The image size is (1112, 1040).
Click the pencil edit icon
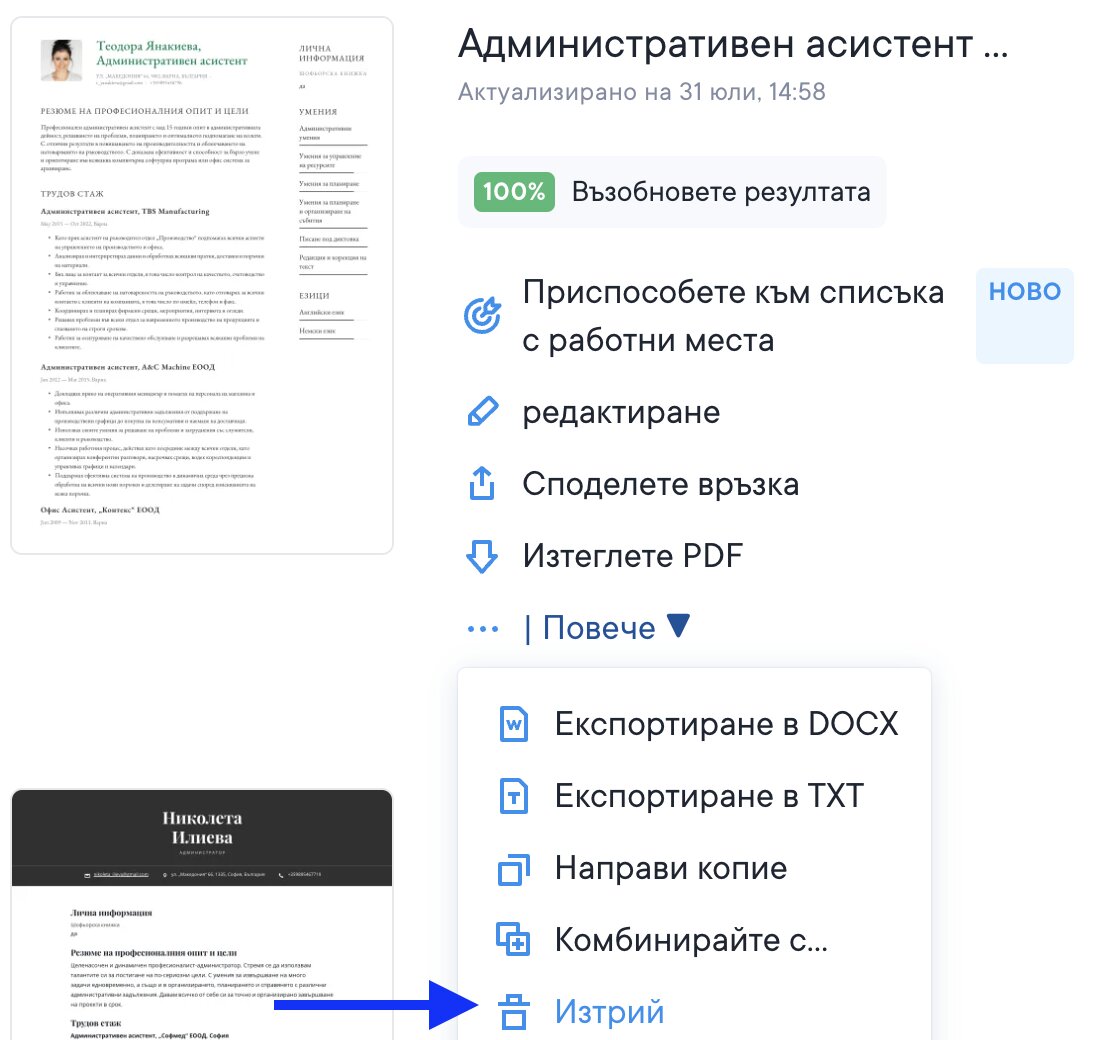(x=482, y=412)
